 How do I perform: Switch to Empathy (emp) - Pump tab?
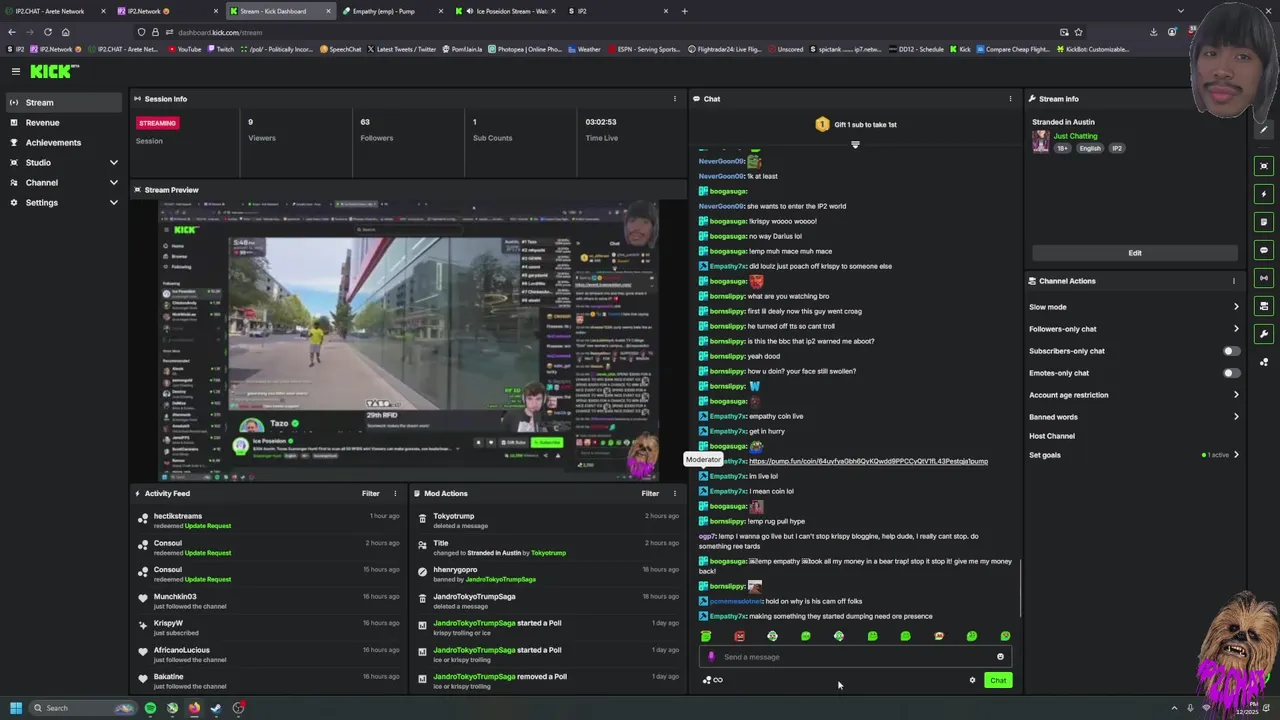[x=390, y=11]
